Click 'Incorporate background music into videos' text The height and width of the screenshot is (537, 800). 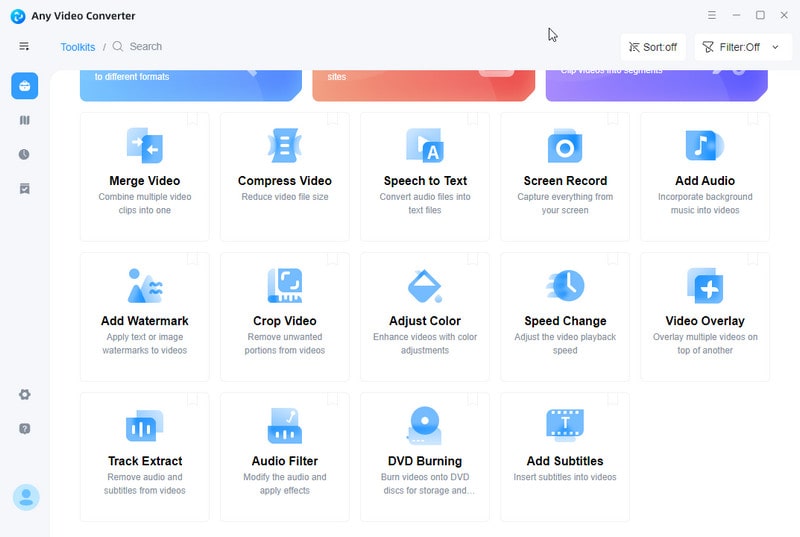(x=705, y=203)
